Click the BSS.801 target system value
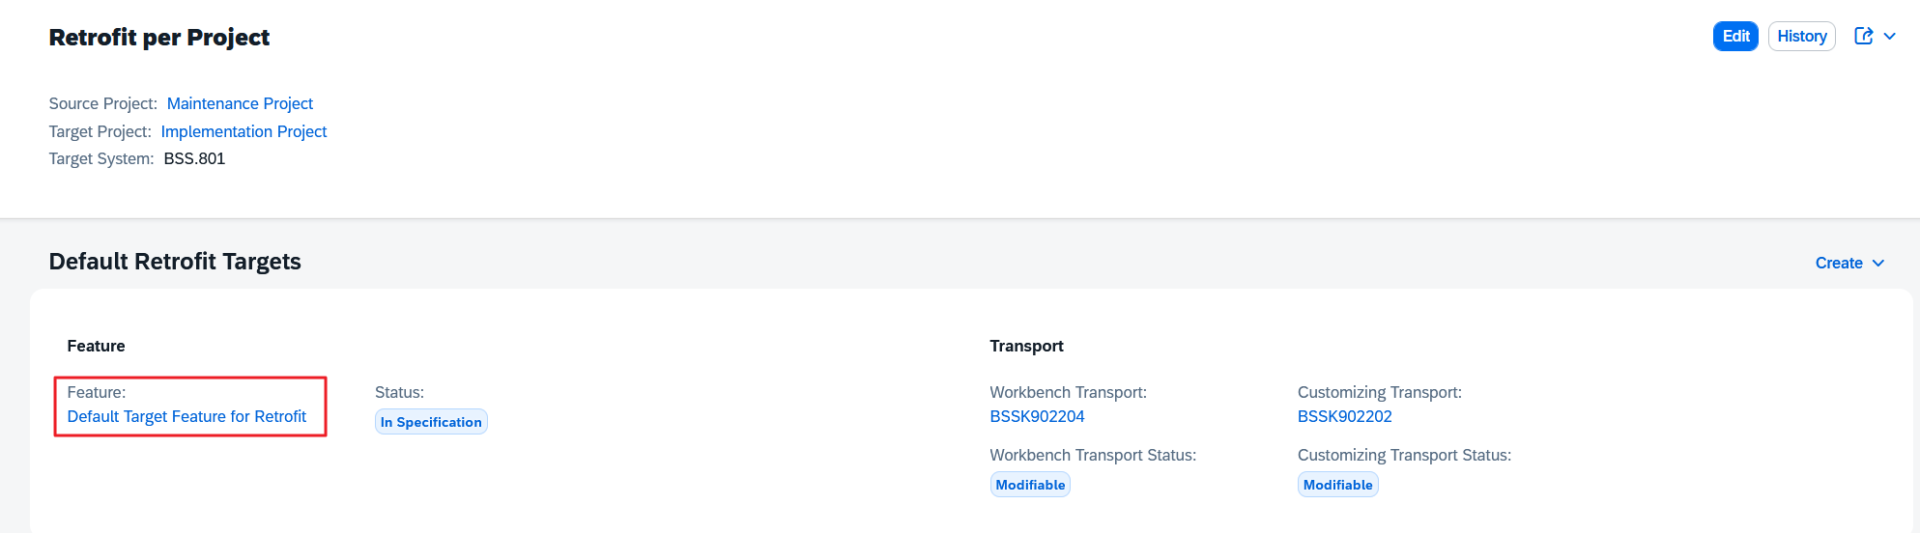The width and height of the screenshot is (1920, 533). [194, 158]
